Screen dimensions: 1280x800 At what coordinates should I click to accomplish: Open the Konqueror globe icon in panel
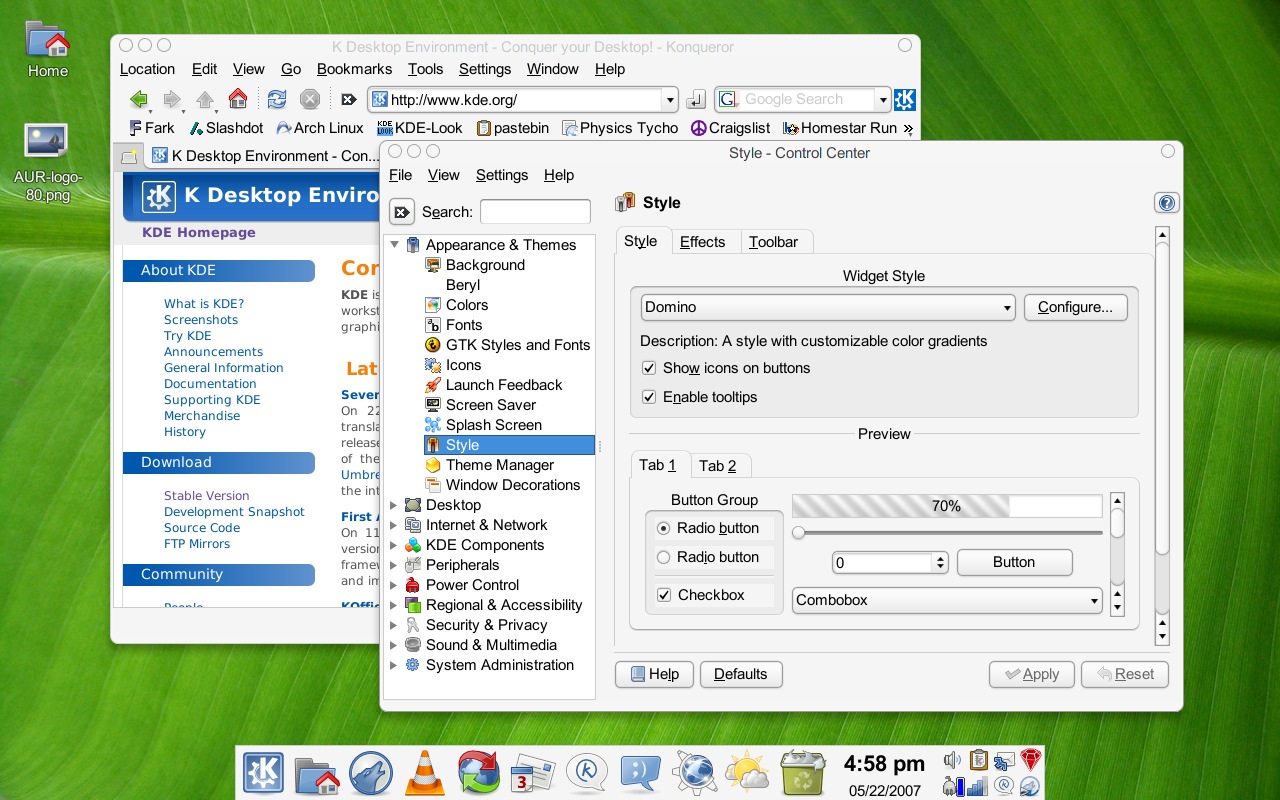695,773
